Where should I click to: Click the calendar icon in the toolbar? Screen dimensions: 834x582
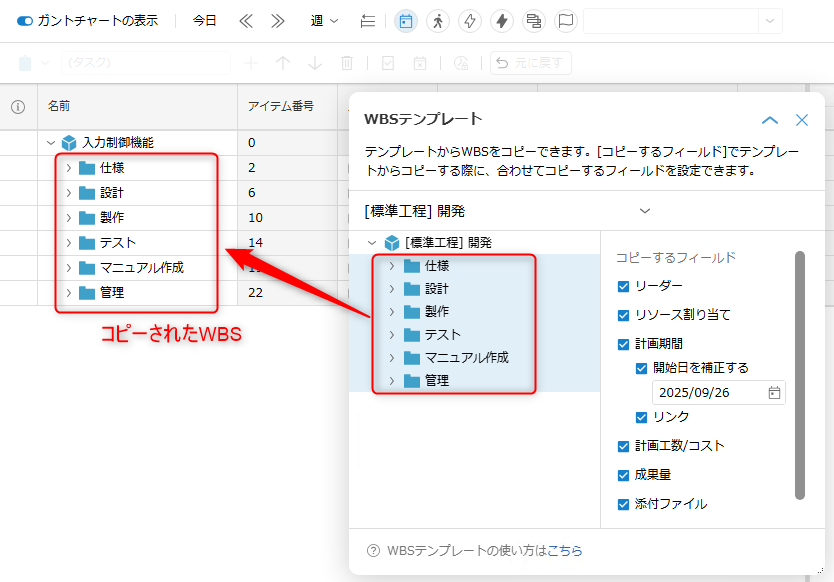click(x=405, y=21)
